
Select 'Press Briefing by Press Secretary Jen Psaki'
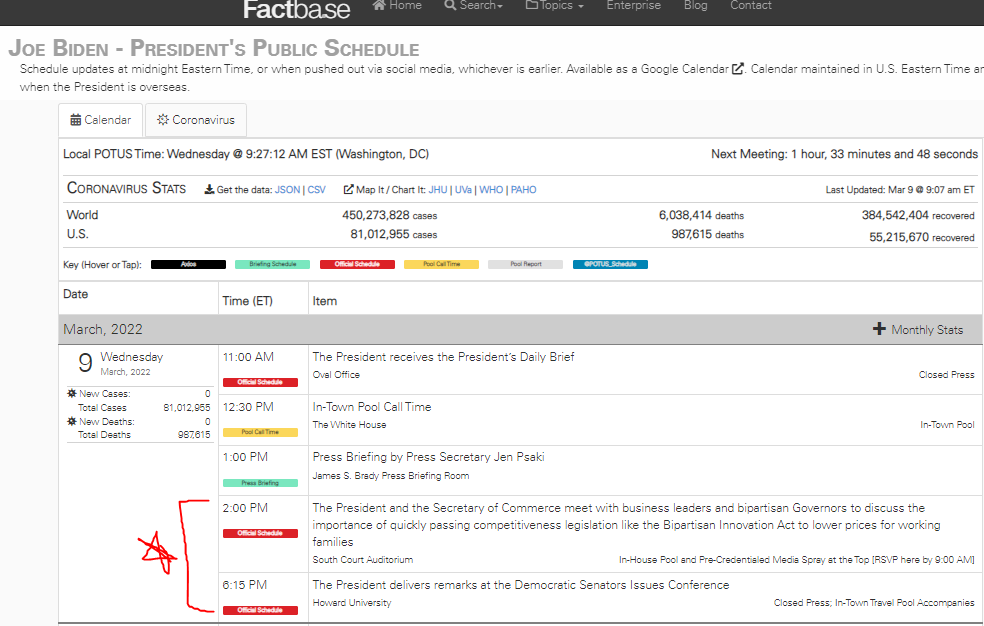pos(428,457)
